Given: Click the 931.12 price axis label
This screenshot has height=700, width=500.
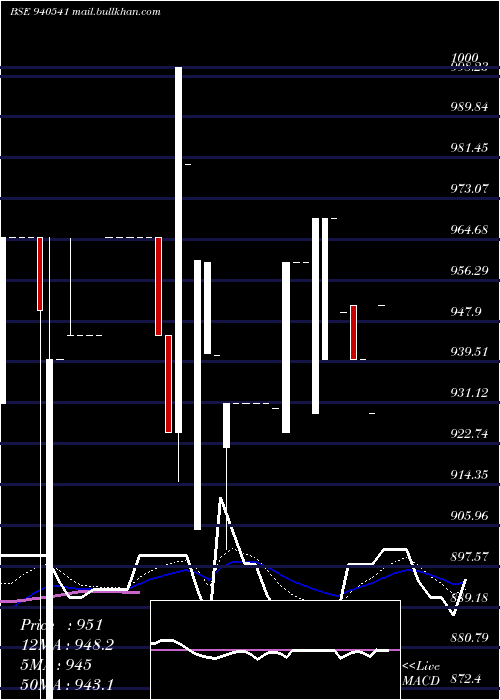Looking at the screenshot, I should point(469,393).
